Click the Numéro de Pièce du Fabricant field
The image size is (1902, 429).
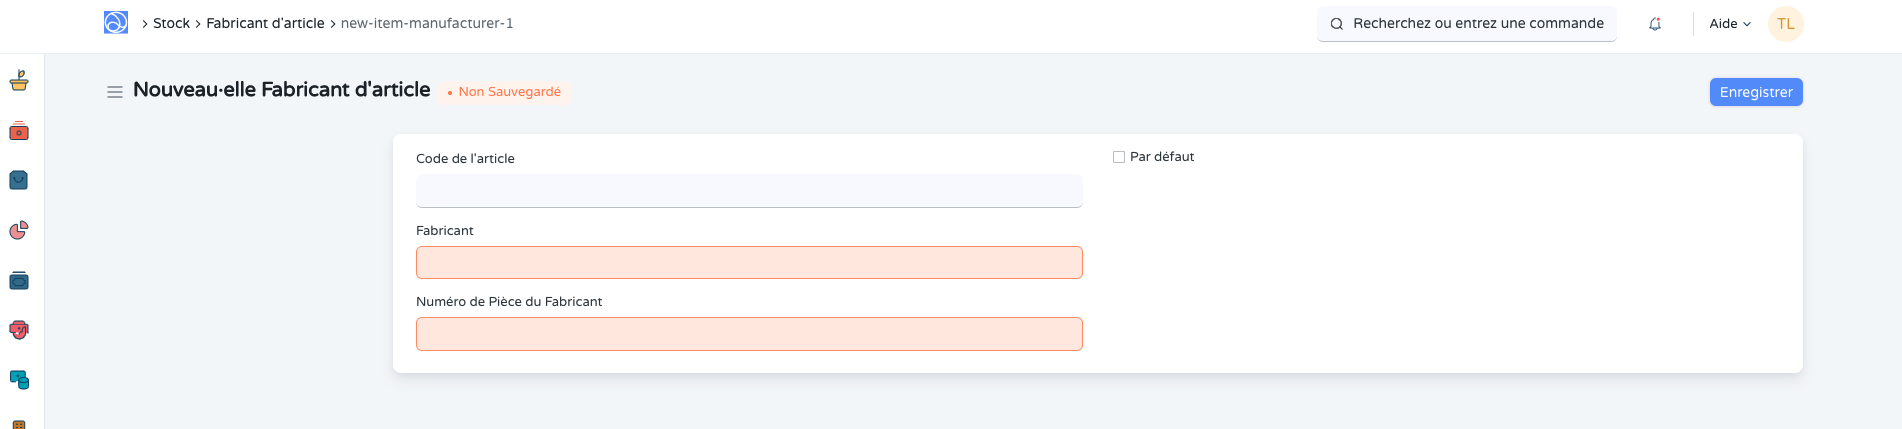(749, 334)
